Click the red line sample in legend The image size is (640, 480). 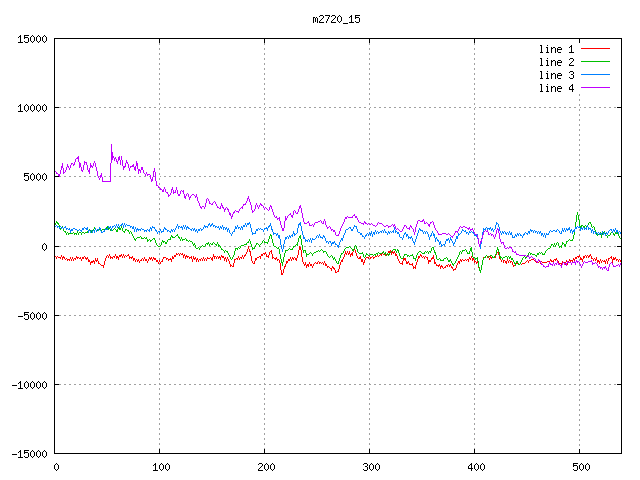pos(595,49)
